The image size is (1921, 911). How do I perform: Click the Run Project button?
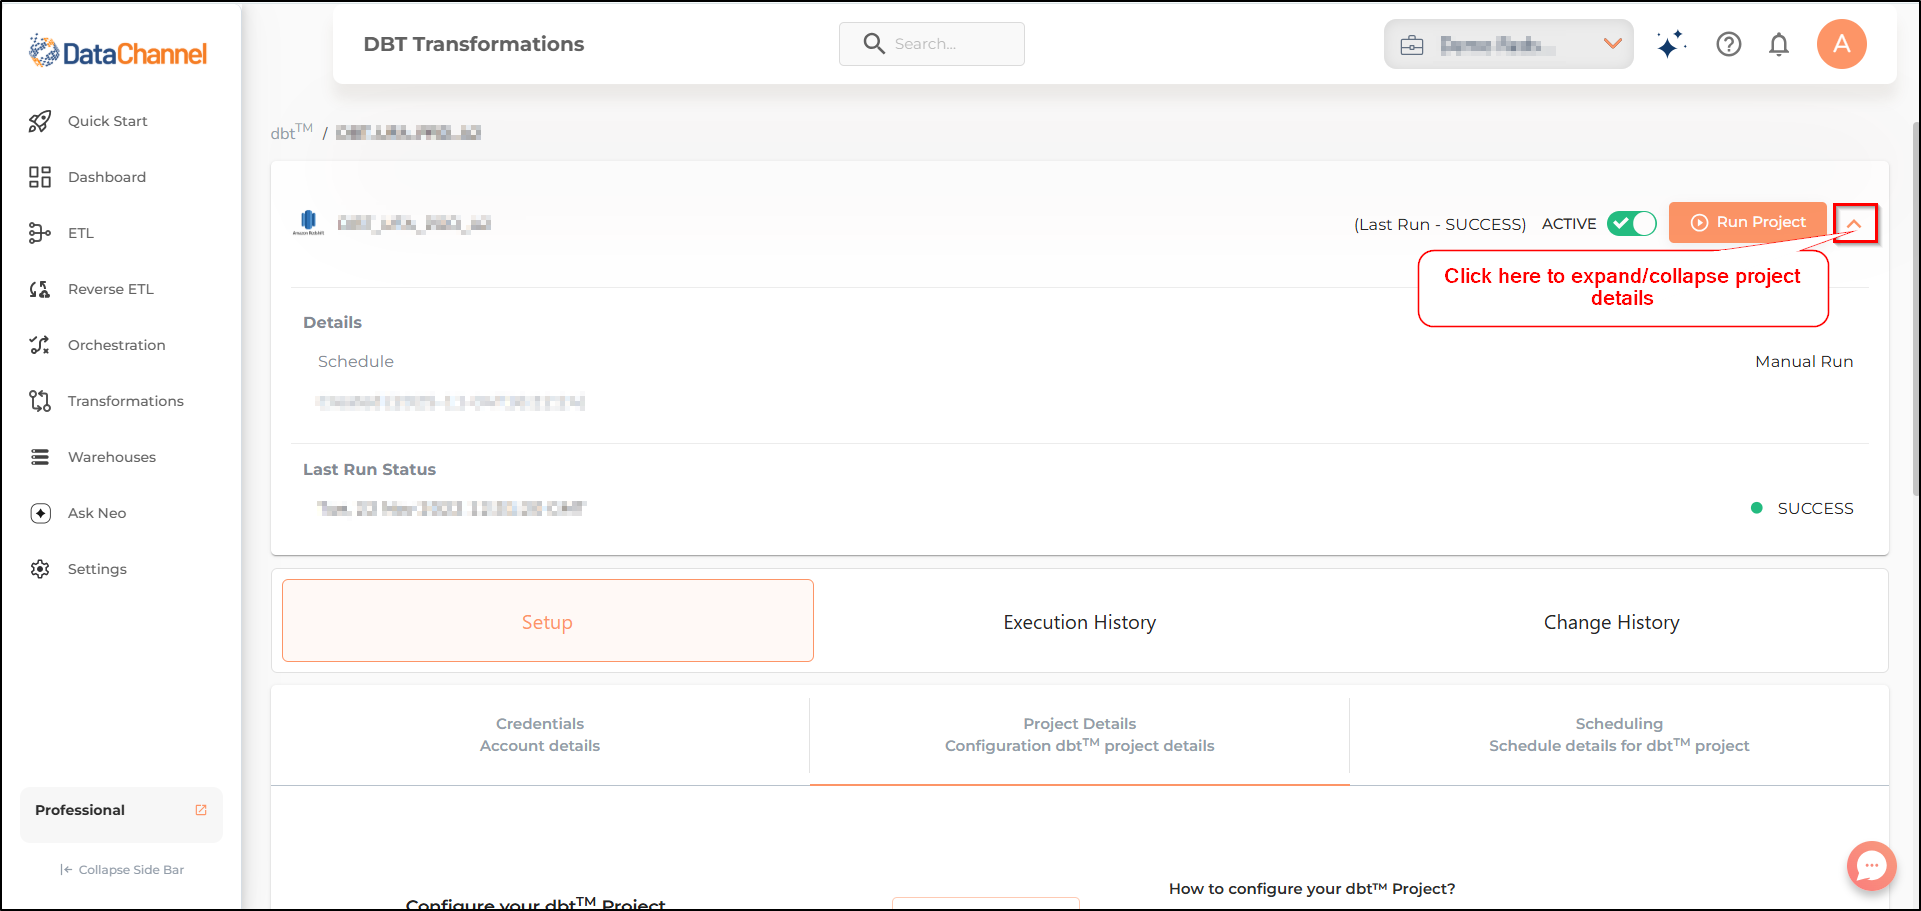point(1748,222)
